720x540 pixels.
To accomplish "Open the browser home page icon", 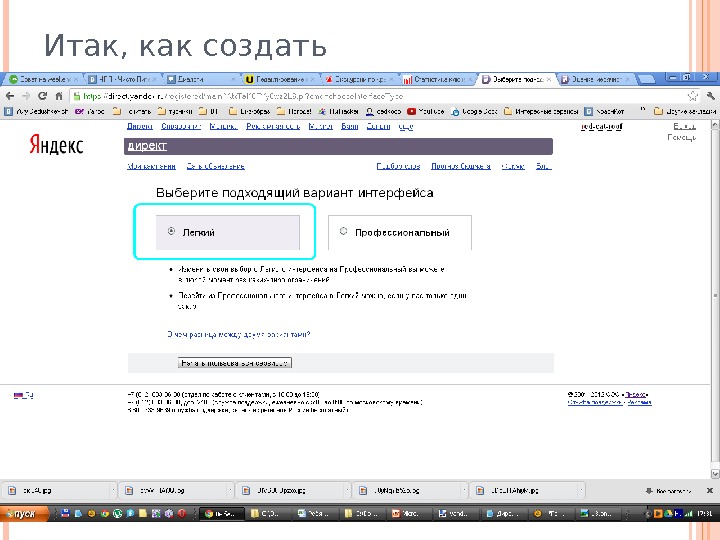I will point(59,96).
